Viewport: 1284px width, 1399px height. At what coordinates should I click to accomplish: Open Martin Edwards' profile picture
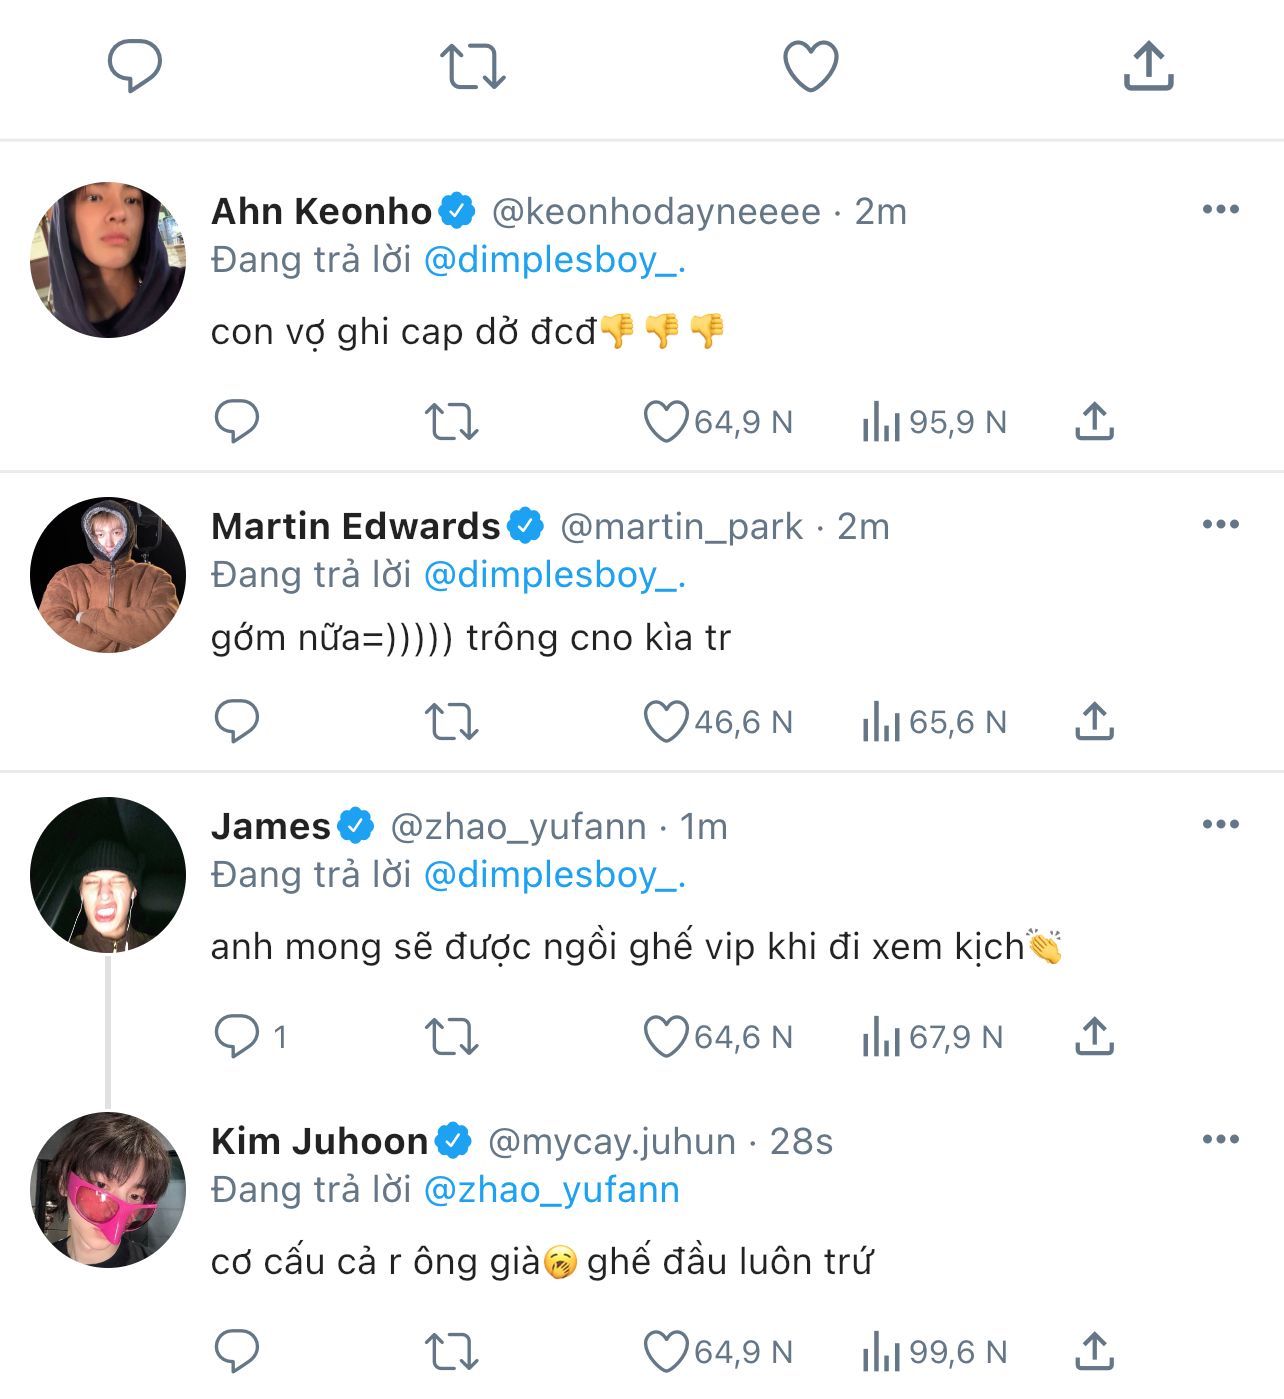(108, 575)
